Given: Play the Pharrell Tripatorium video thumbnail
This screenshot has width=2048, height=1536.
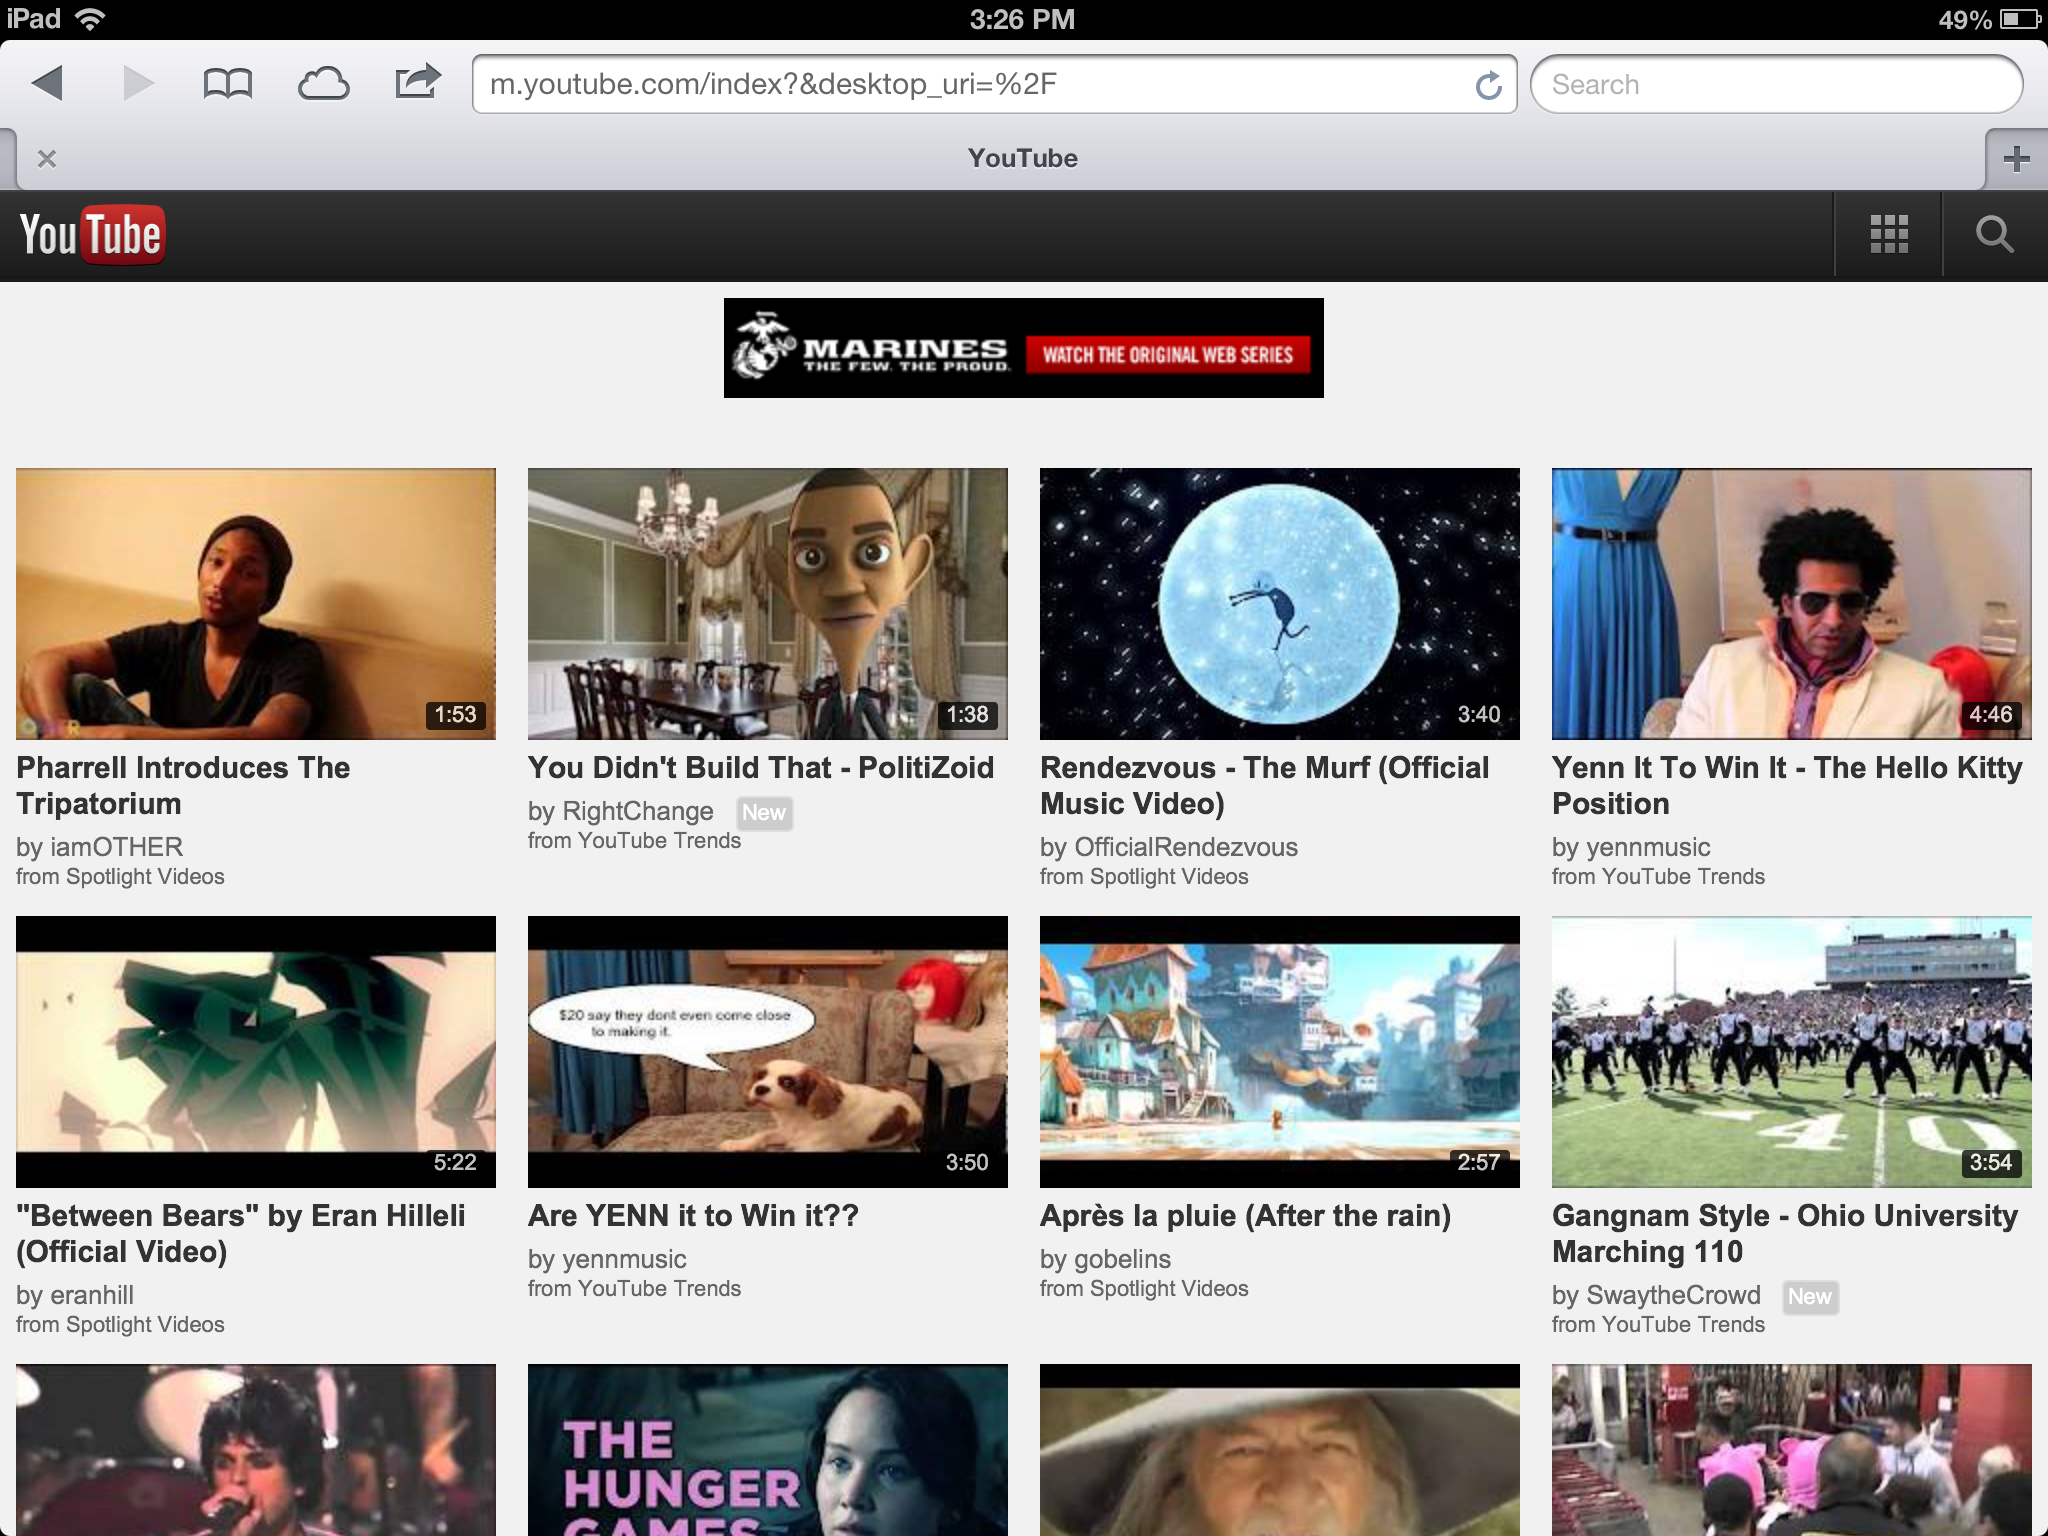Looking at the screenshot, I should coord(256,604).
